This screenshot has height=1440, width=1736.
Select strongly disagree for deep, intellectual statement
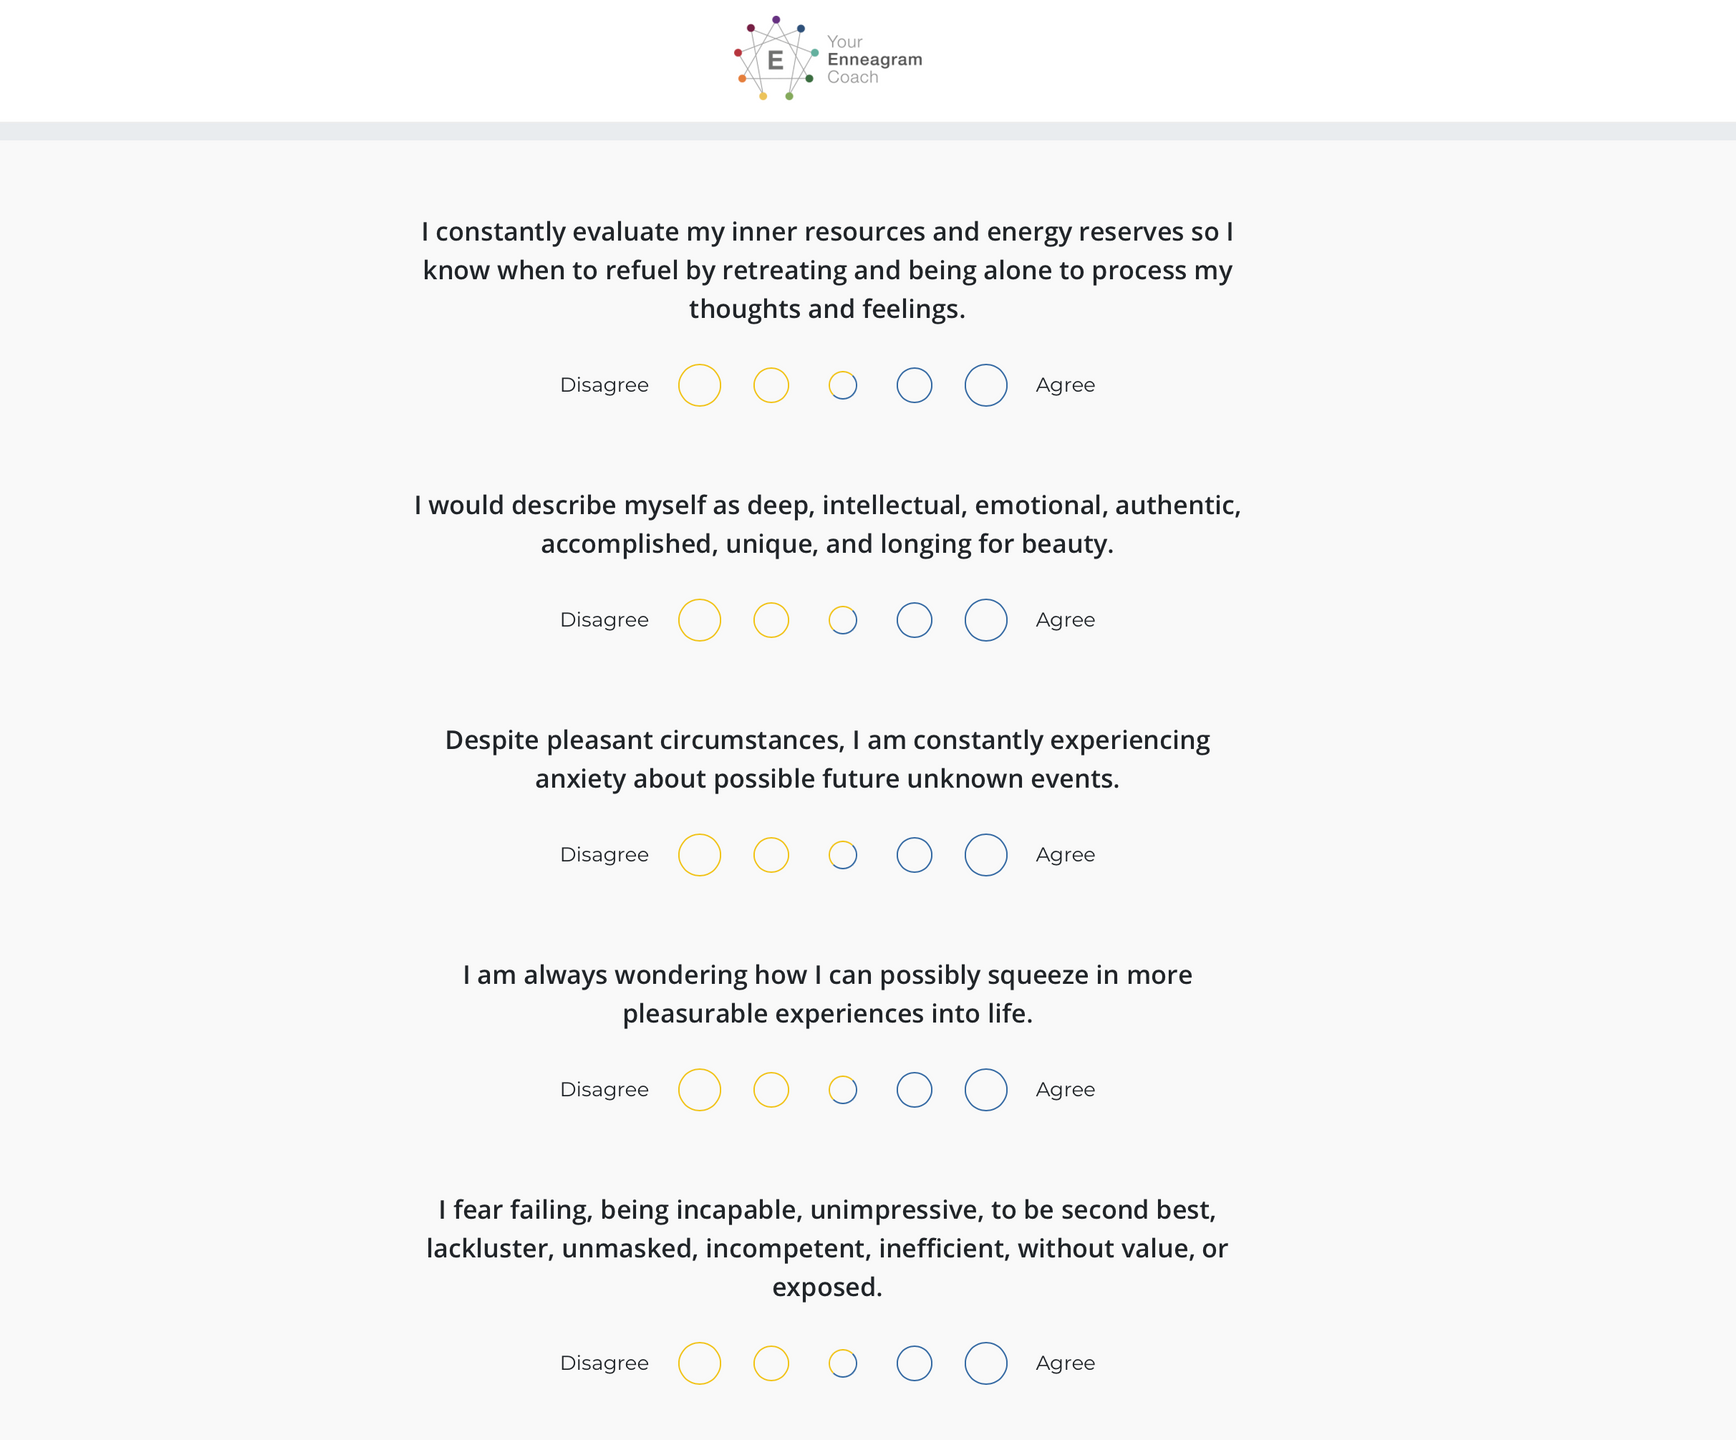click(x=699, y=620)
